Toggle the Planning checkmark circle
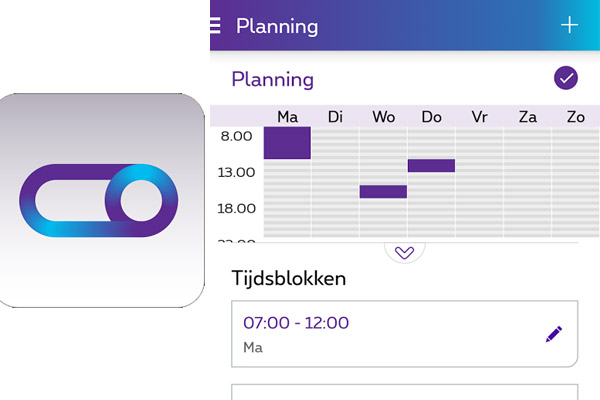600x400 pixels. coord(566,78)
